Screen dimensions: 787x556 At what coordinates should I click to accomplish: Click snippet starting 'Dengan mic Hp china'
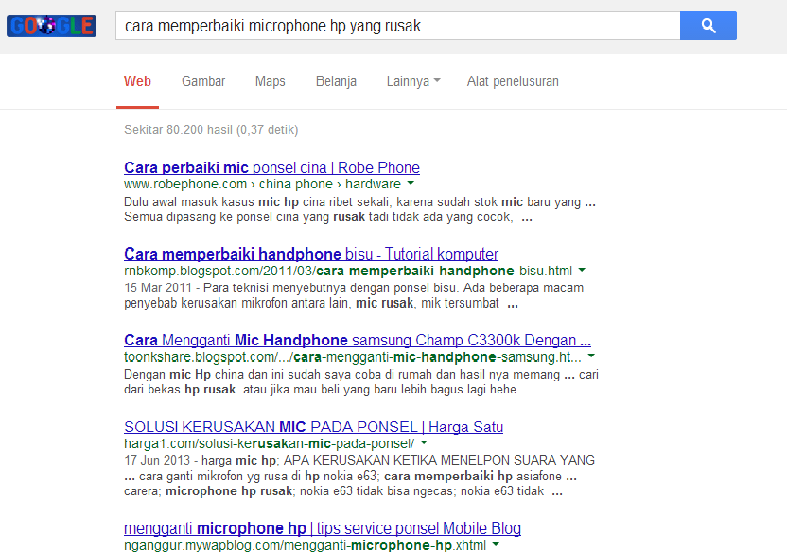361,382
